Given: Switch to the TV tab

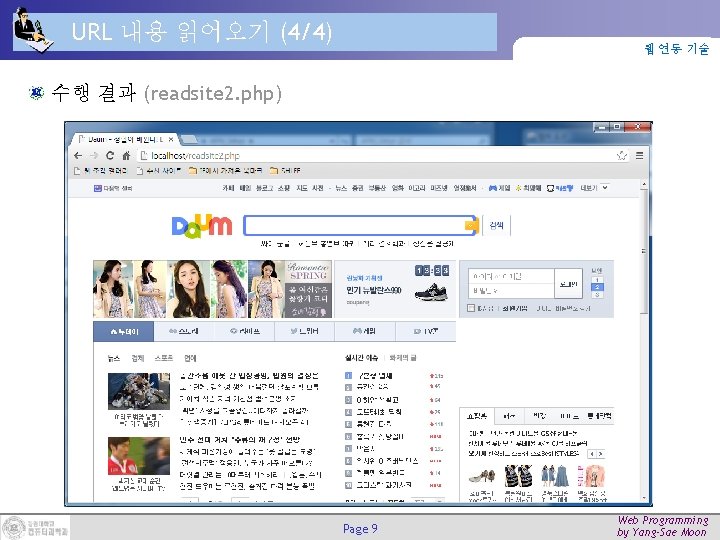Looking at the screenshot, I should point(425,331).
